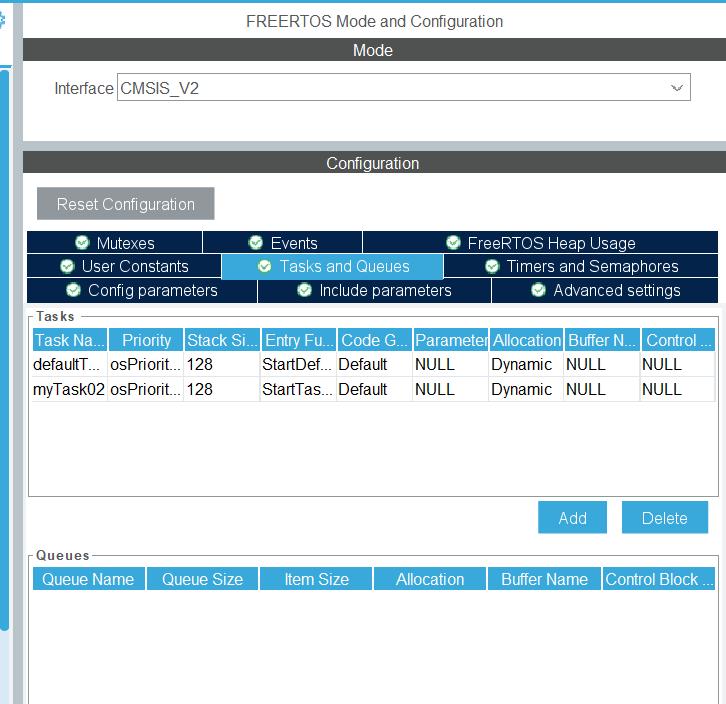
Task: Click stack size 128 in myTask02 row
Action: click(222, 389)
